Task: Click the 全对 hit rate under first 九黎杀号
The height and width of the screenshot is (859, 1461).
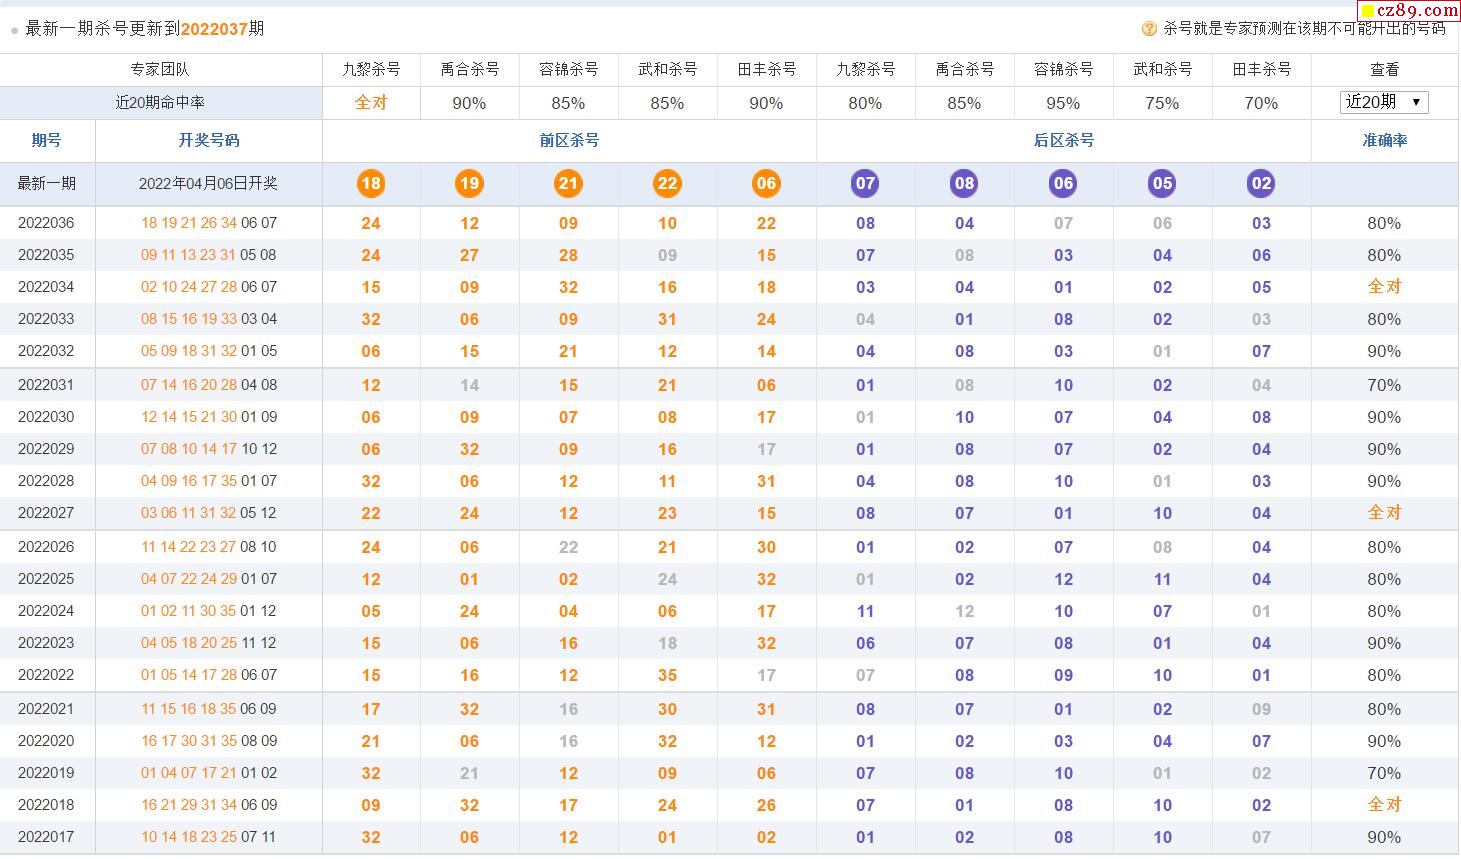Action: pyautogui.click(x=370, y=102)
